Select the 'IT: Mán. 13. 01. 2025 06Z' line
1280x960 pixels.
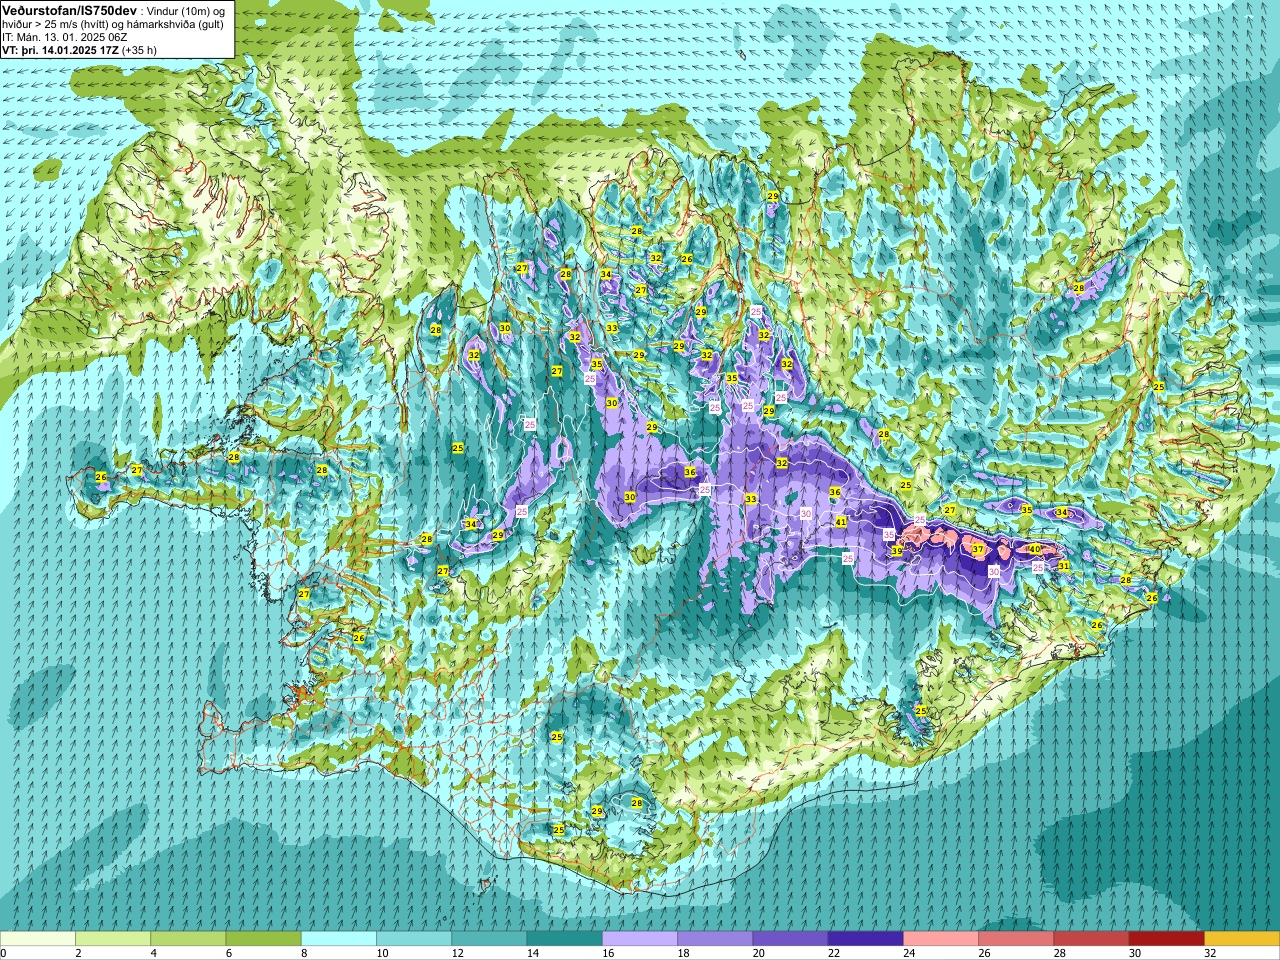pyautogui.click(x=65, y=36)
